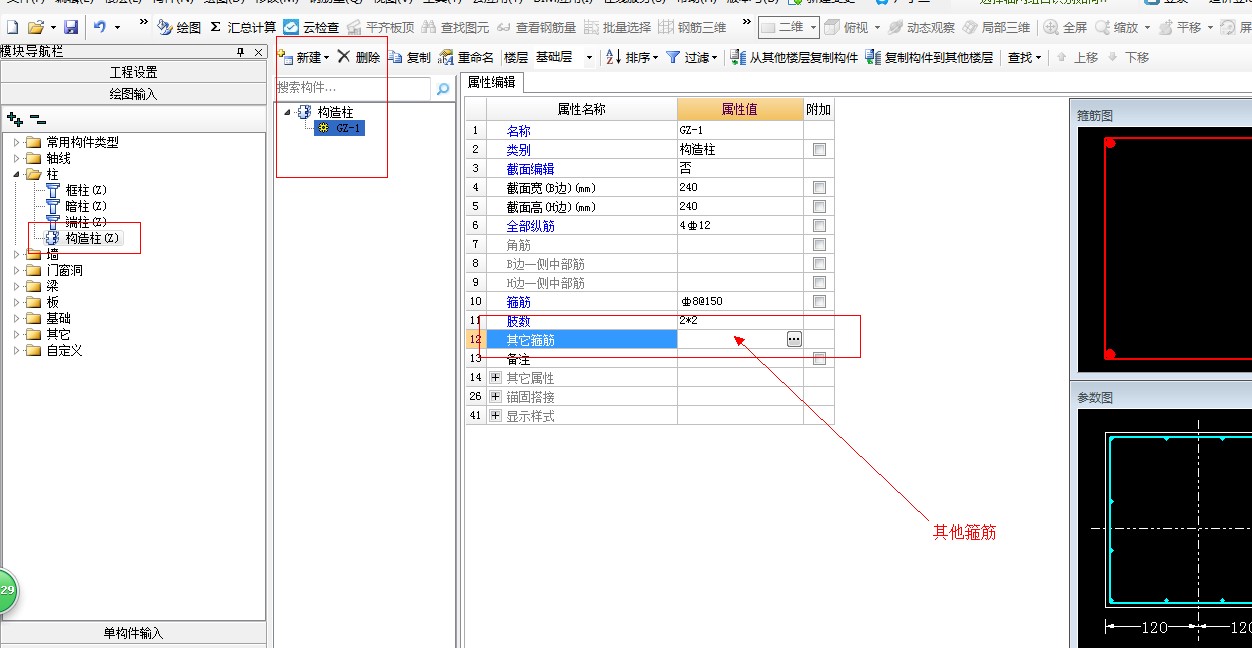Run 汇总计算 summary calculation
The image size is (1252, 648).
[x=243, y=27]
